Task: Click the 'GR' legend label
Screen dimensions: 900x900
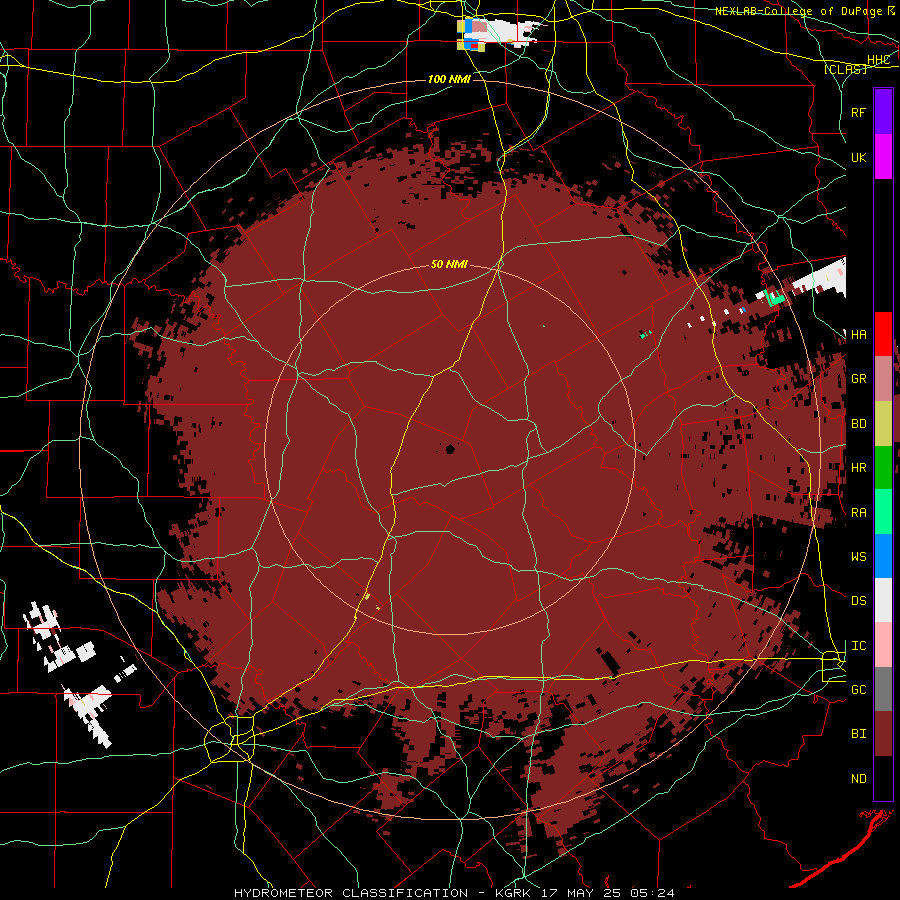Action: (x=858, y=379)
